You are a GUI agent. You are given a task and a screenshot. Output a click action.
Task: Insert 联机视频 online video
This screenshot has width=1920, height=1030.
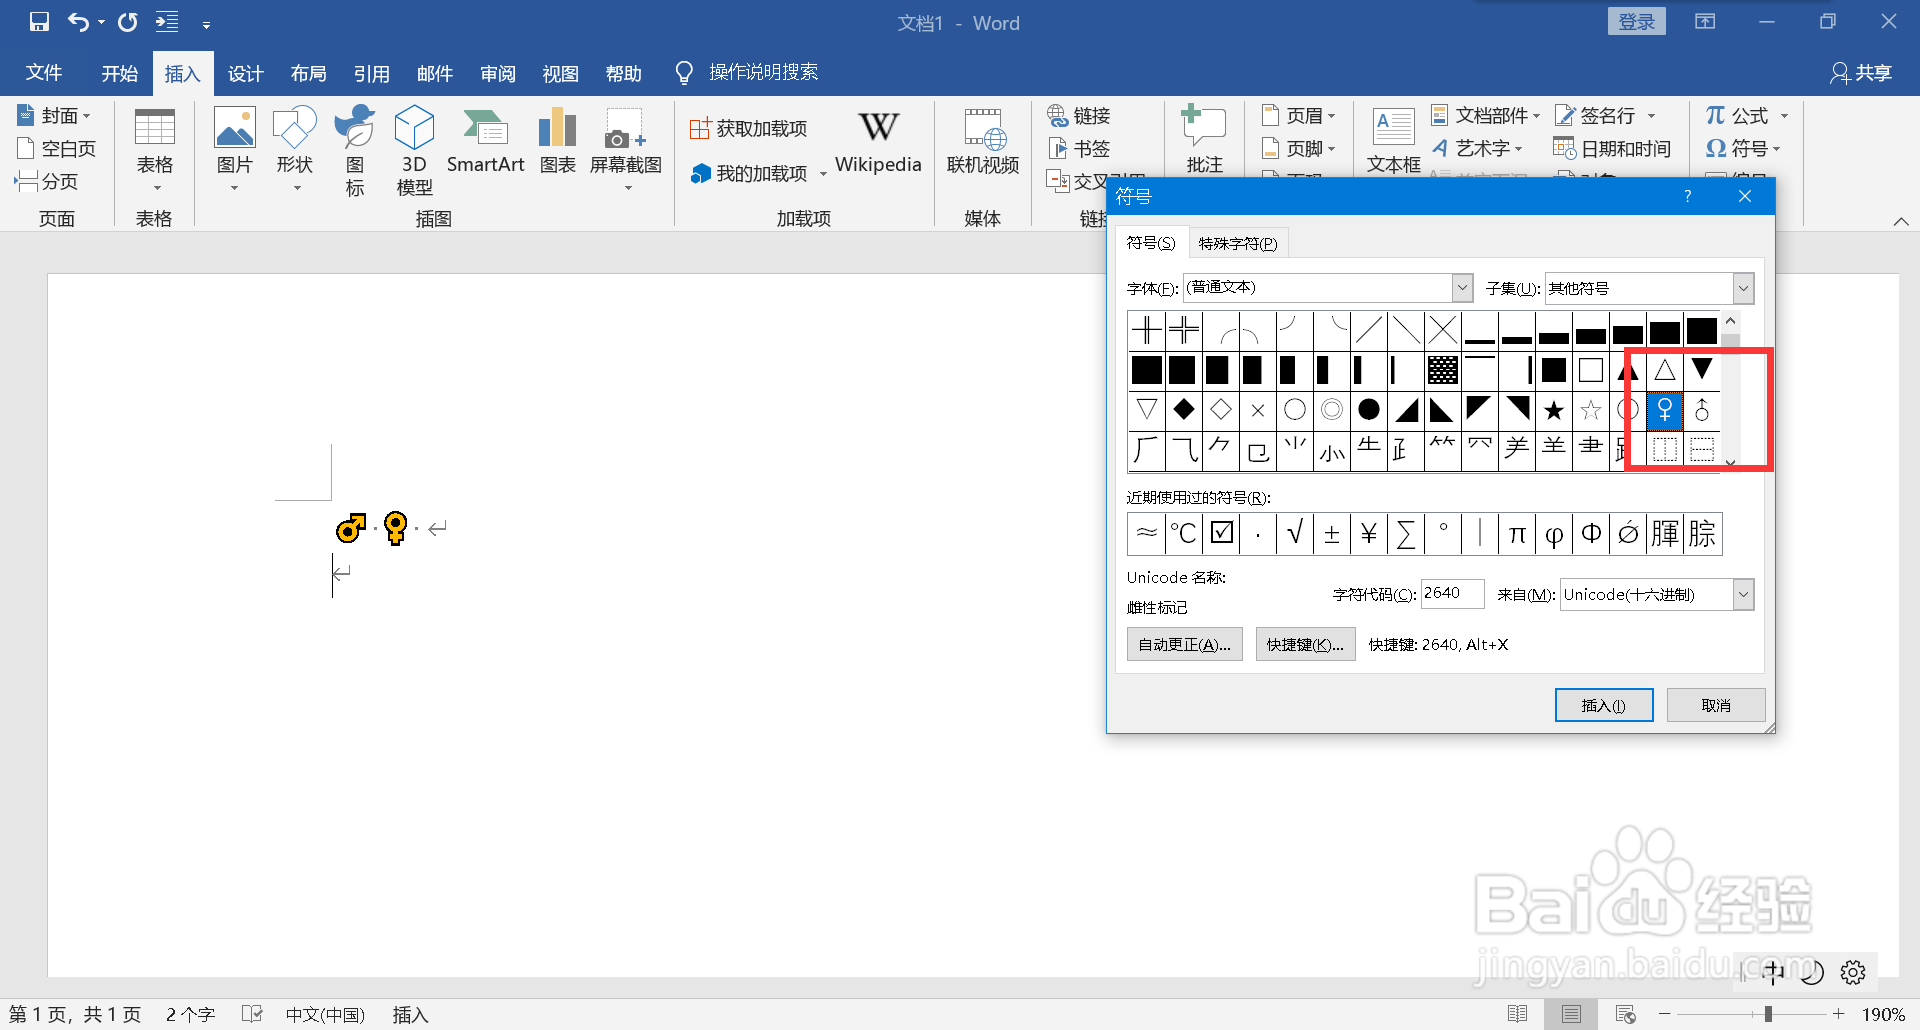(983, 142)
